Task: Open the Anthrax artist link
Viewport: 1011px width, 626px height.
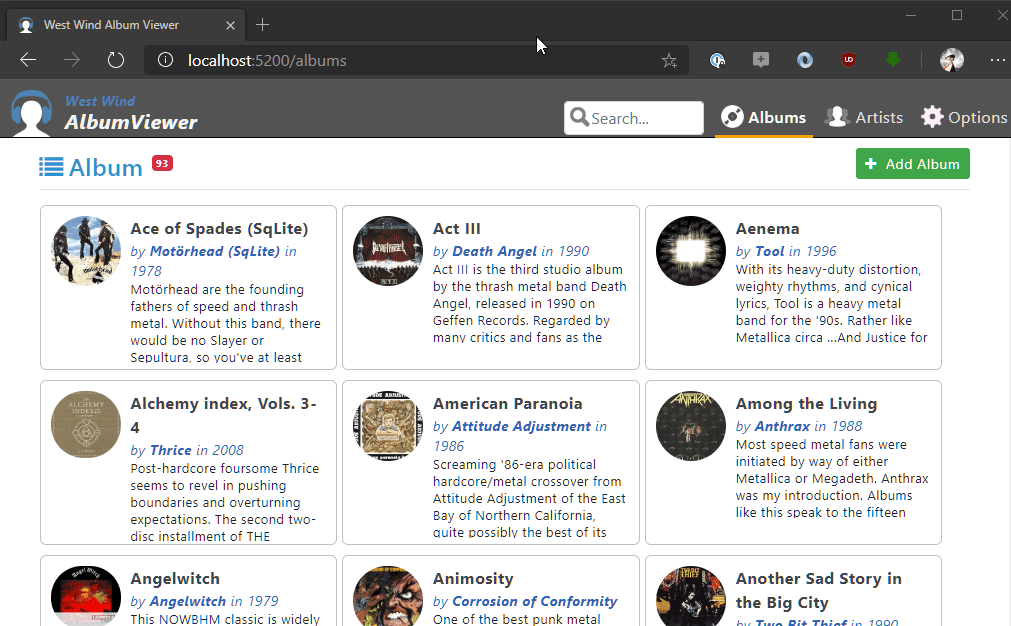Action: point(782,426)
